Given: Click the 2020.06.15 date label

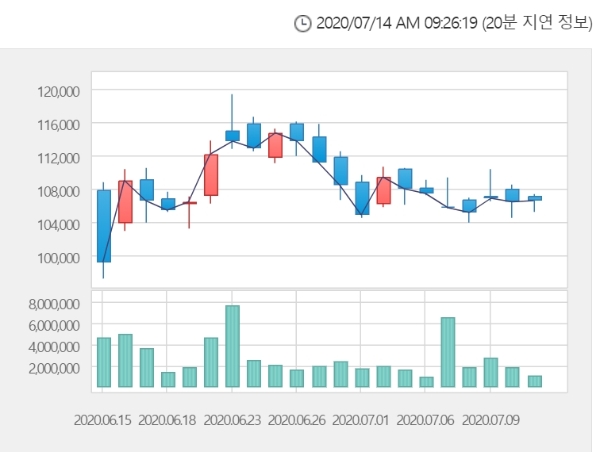Looking at the screenshot, I should [102, 420].
